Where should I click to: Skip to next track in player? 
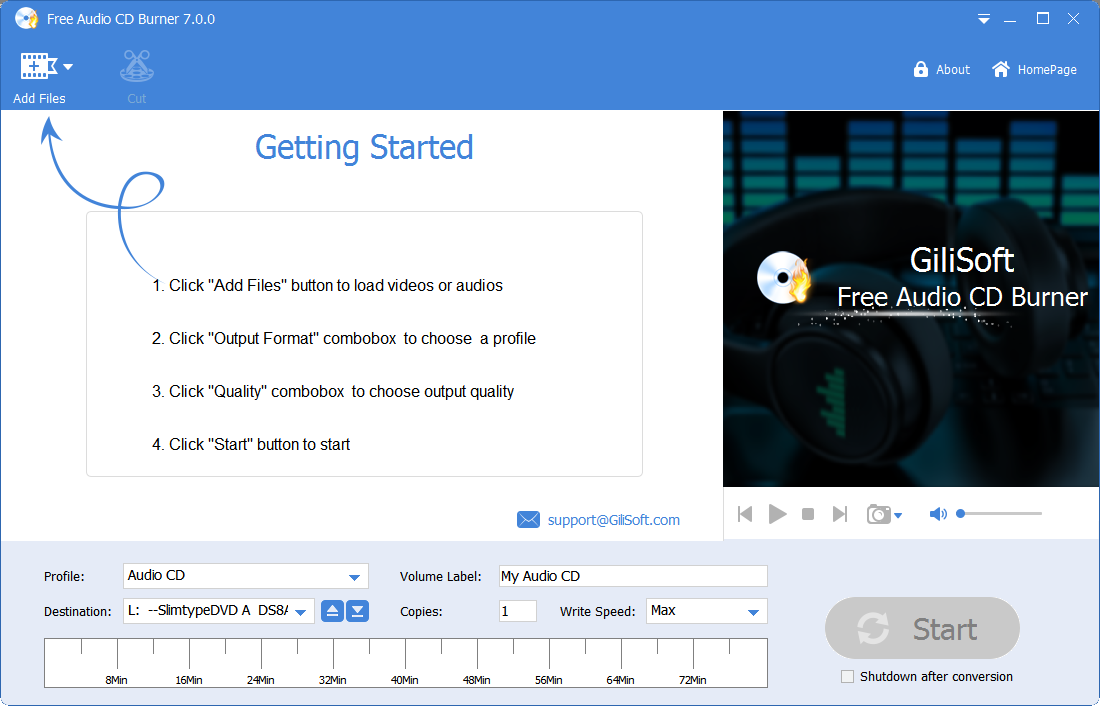tap(840, 514)
